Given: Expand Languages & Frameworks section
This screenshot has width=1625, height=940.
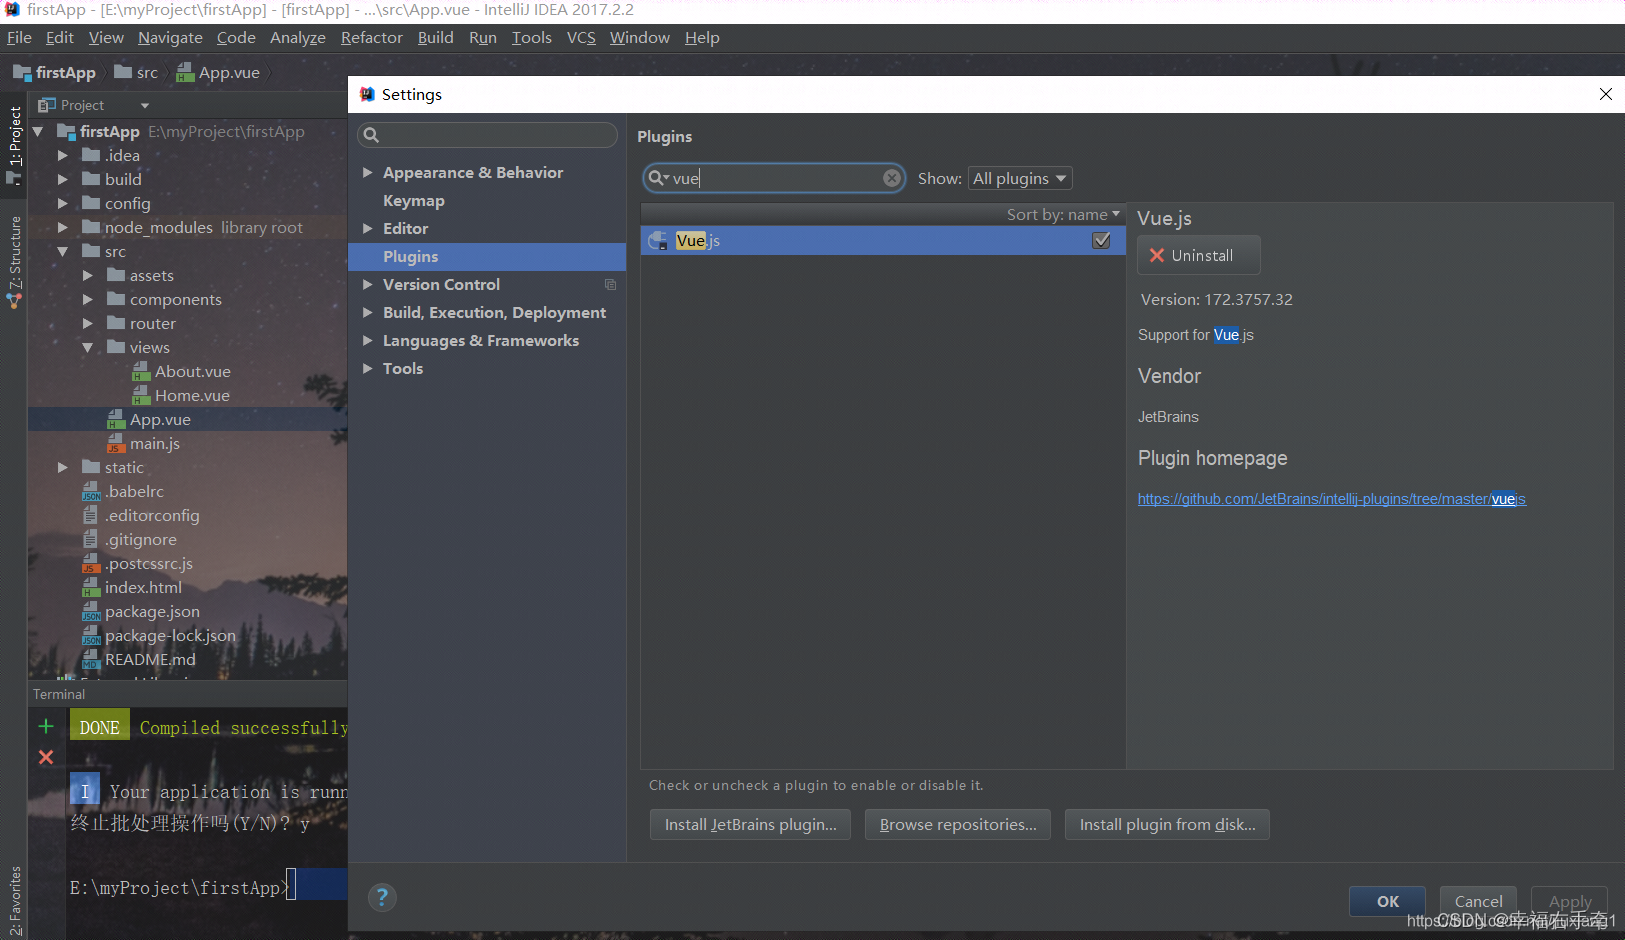Looking at the screenshot, I should 367,340.
